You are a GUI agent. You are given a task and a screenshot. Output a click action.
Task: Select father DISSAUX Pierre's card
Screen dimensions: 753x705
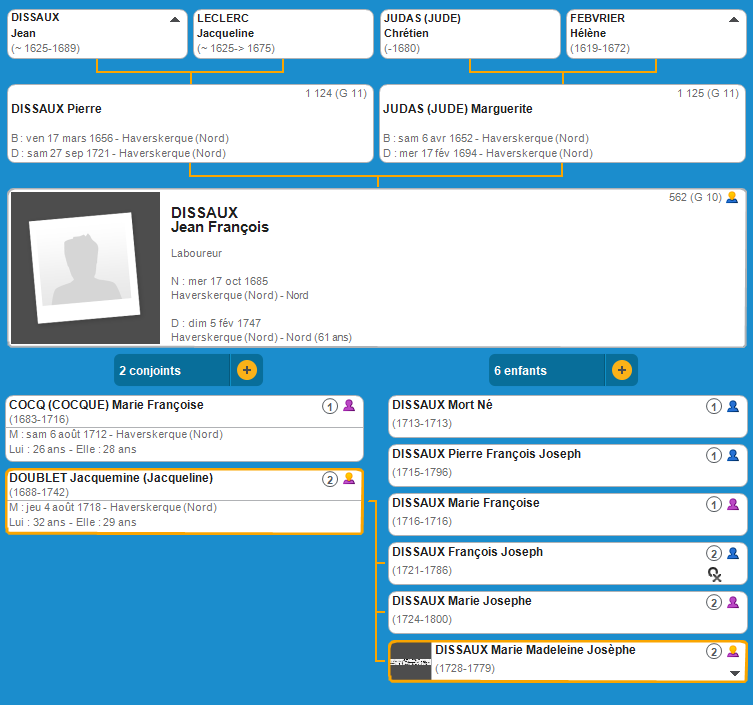pyautogui.click(x=190, y=124)
